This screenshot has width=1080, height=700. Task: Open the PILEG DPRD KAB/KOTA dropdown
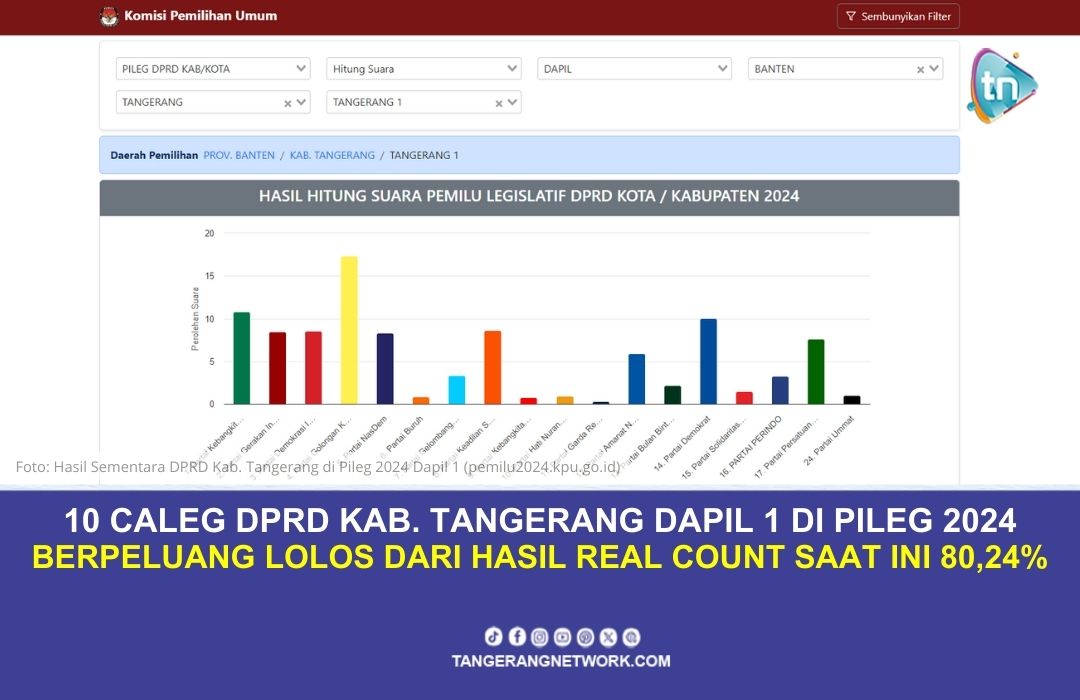298,68
